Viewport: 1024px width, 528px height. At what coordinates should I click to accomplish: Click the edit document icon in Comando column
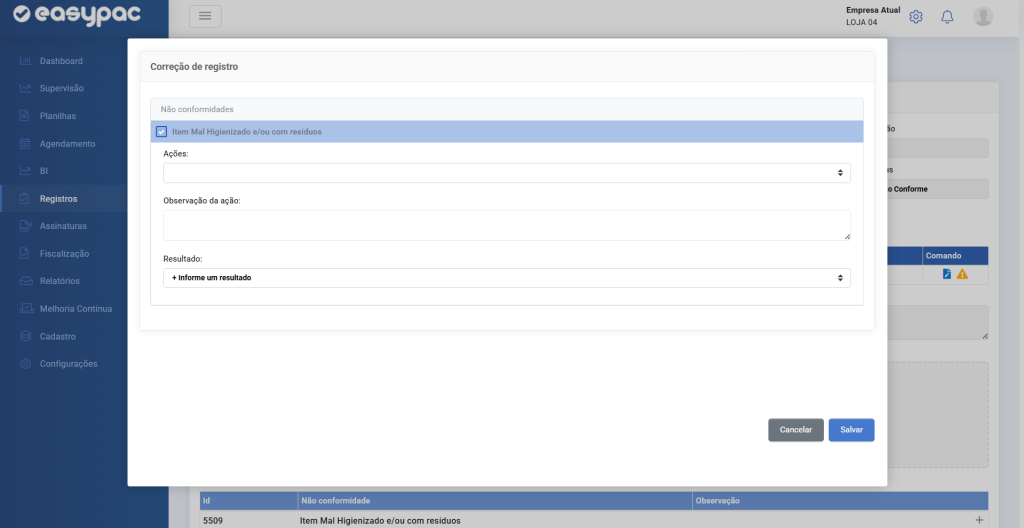point(947,274)
